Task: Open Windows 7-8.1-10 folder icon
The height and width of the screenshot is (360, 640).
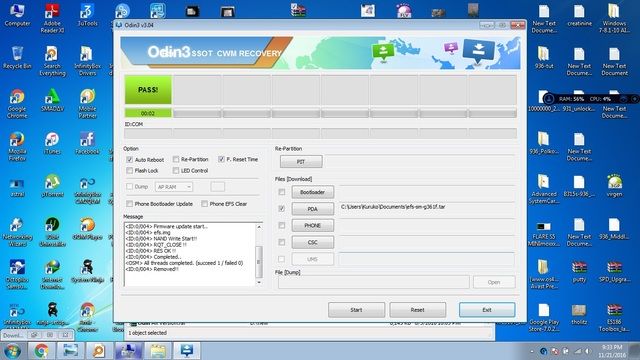Action: tap(614, 18)
